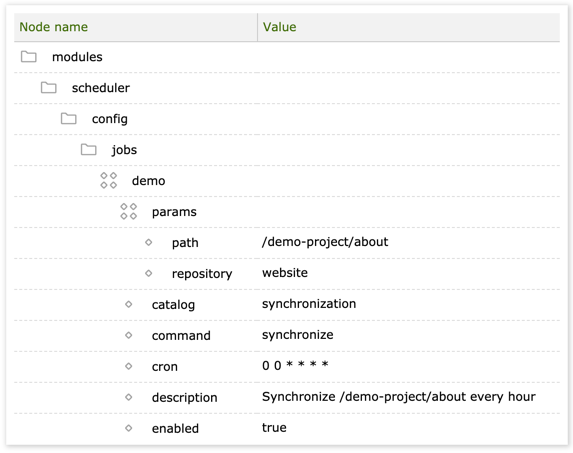573x453 pixels.
Task: Select the repository property name
Action: pos(202,274)
